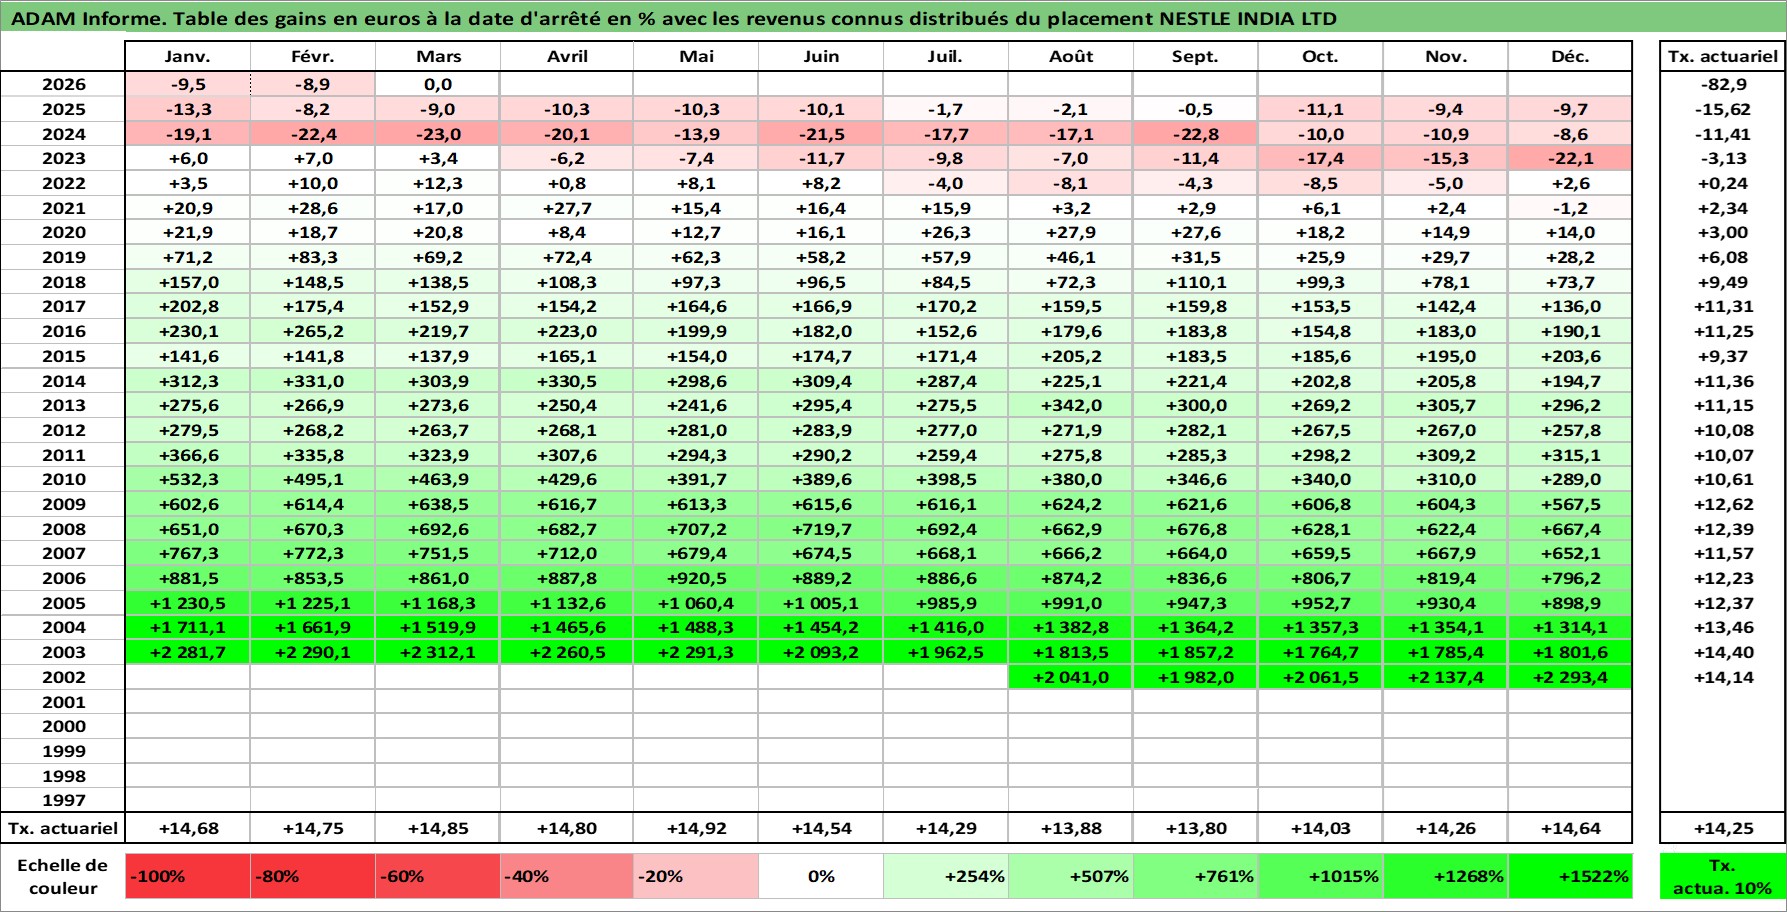The height and width of the screenshot is (912, 1787).
Task: Click the Echelle de couleur label
Action: (x=63, y=876)
